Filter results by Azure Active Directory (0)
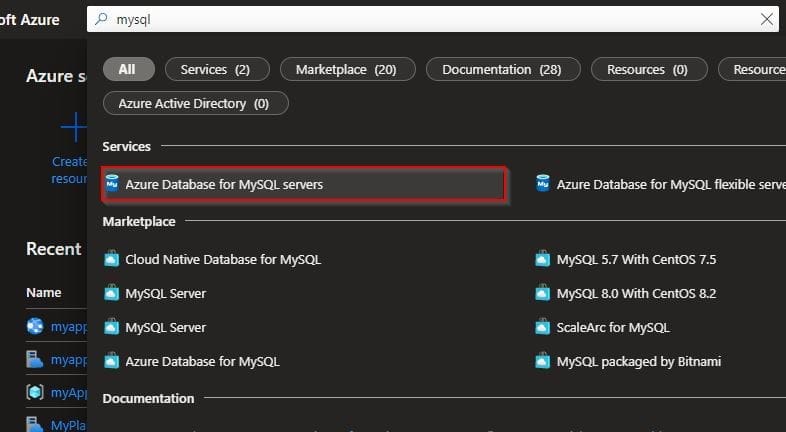This screenshot has height=432, width=786. pyautogui.click(x=195, y=103)
